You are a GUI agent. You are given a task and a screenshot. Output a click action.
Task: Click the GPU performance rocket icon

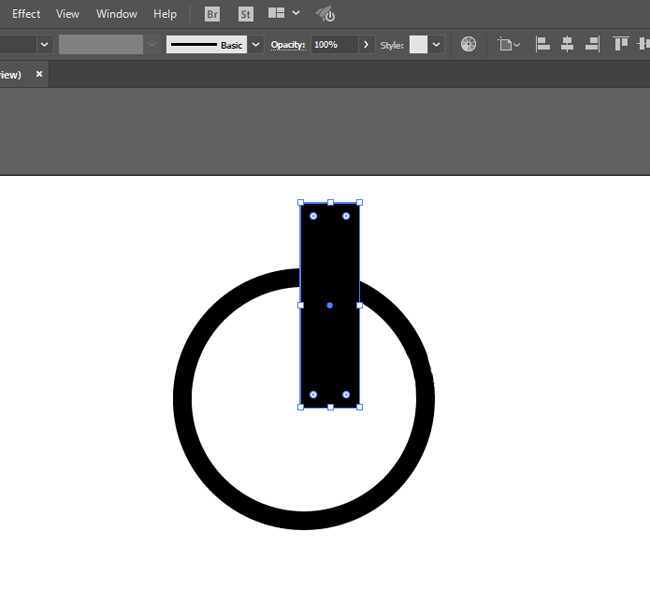pos(325,14)
